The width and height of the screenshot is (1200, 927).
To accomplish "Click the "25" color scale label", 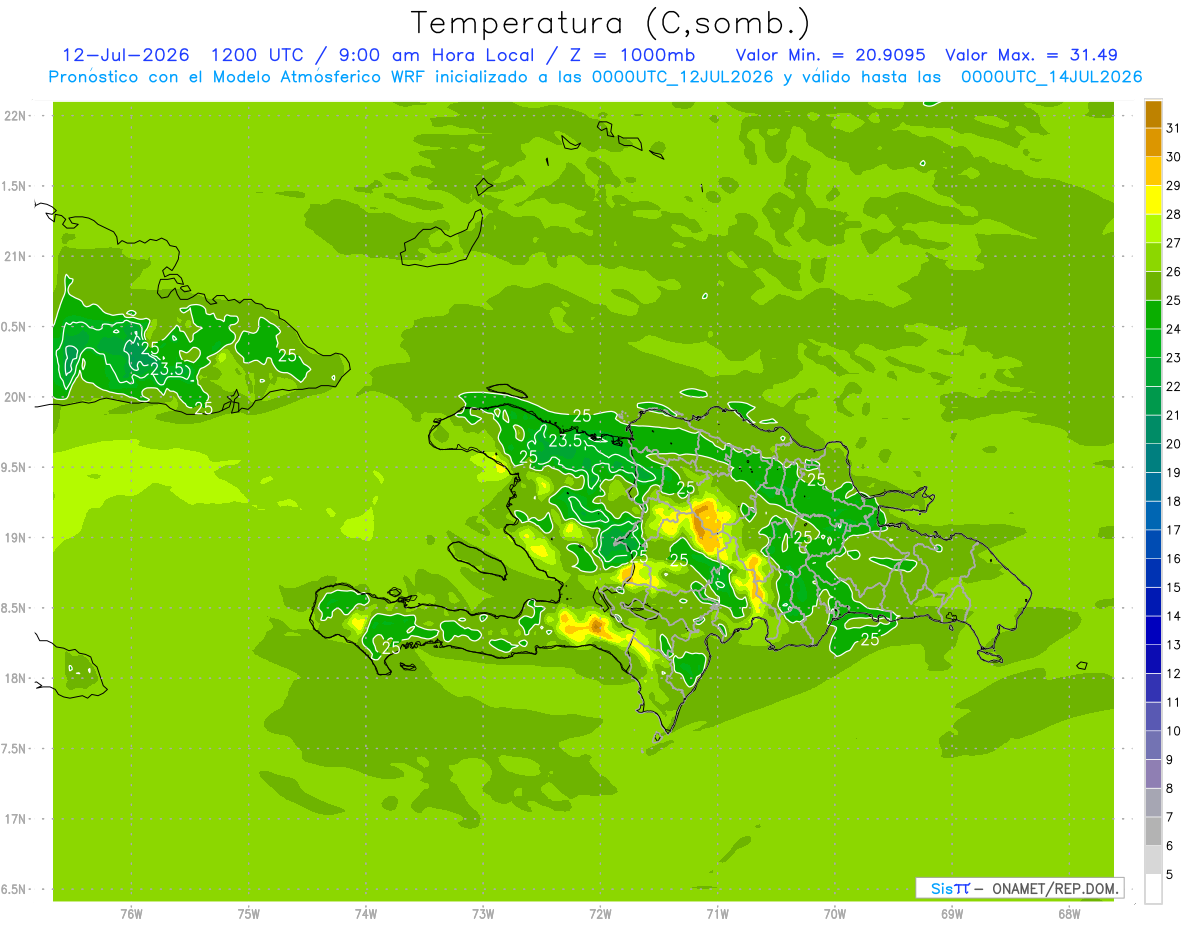I will 1173,300.
